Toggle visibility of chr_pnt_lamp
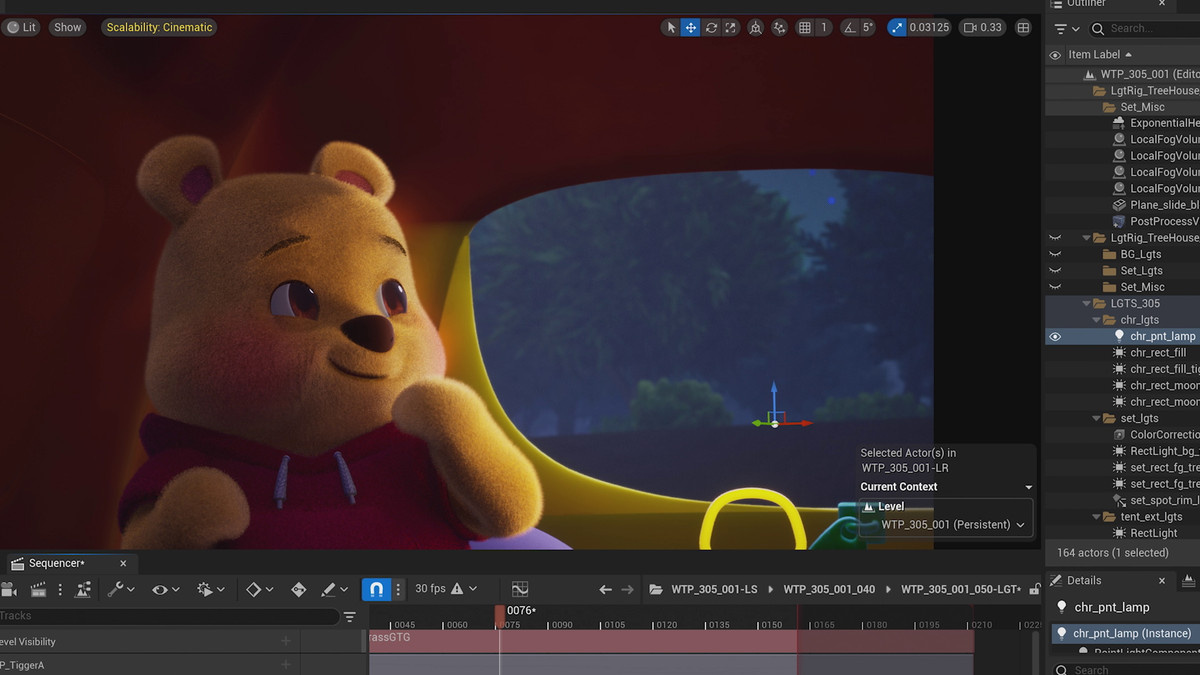The width and height of the screenshot is (1200, 675). click(x=1055, y=336)
